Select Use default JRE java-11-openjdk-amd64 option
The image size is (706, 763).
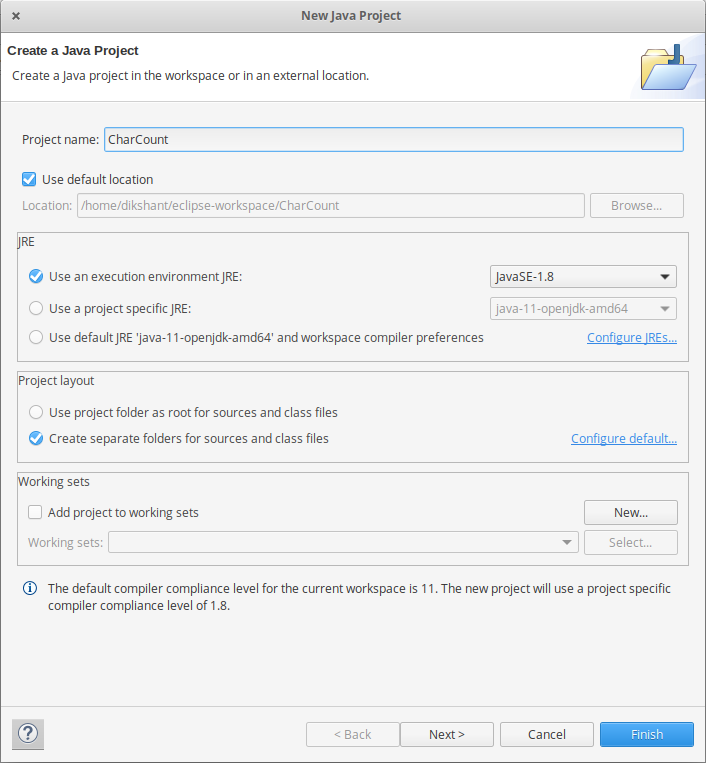tap(36, 337)
